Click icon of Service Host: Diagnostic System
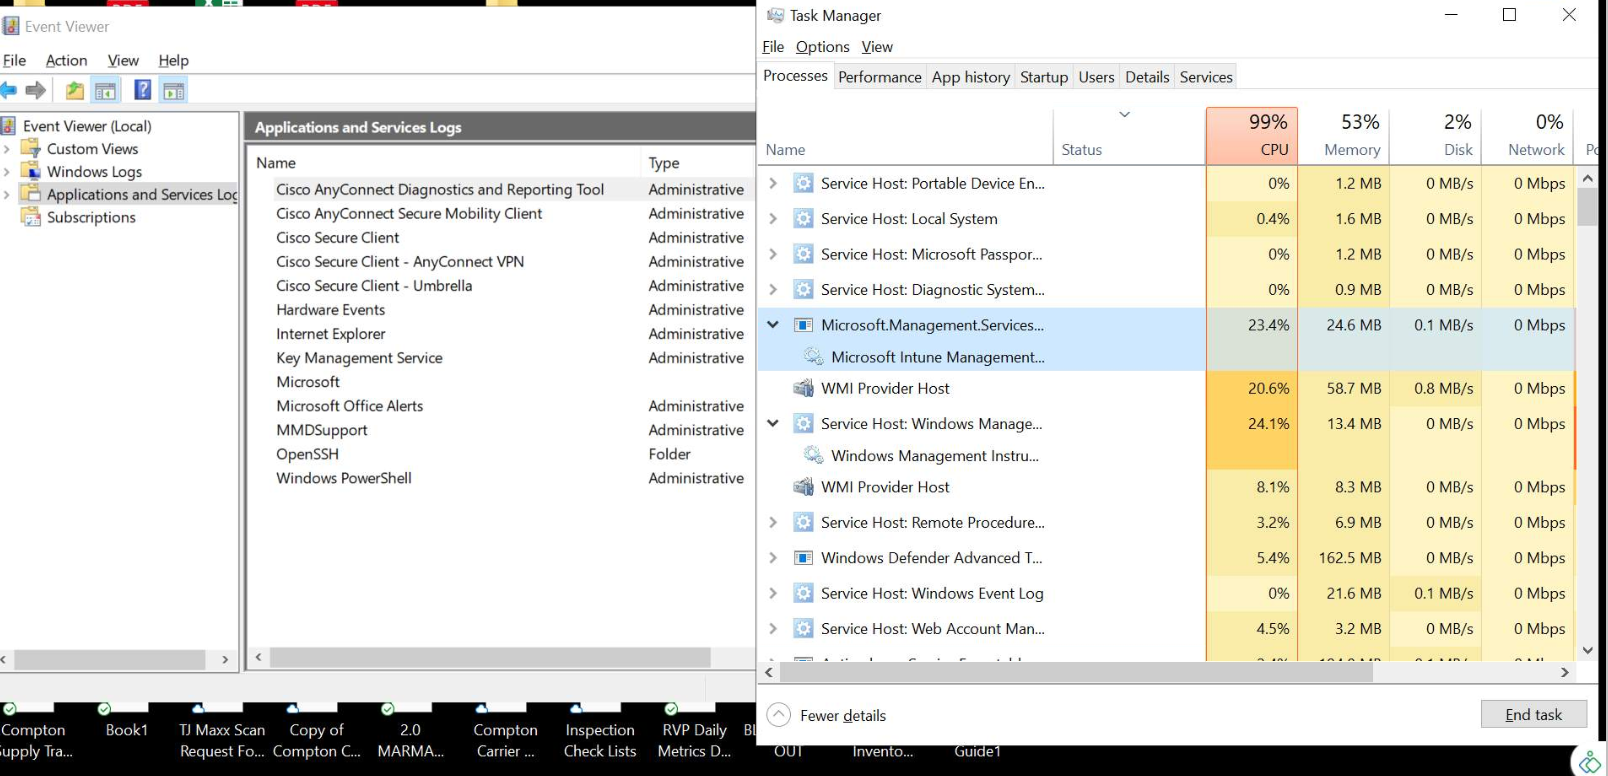 pos(803,289)
